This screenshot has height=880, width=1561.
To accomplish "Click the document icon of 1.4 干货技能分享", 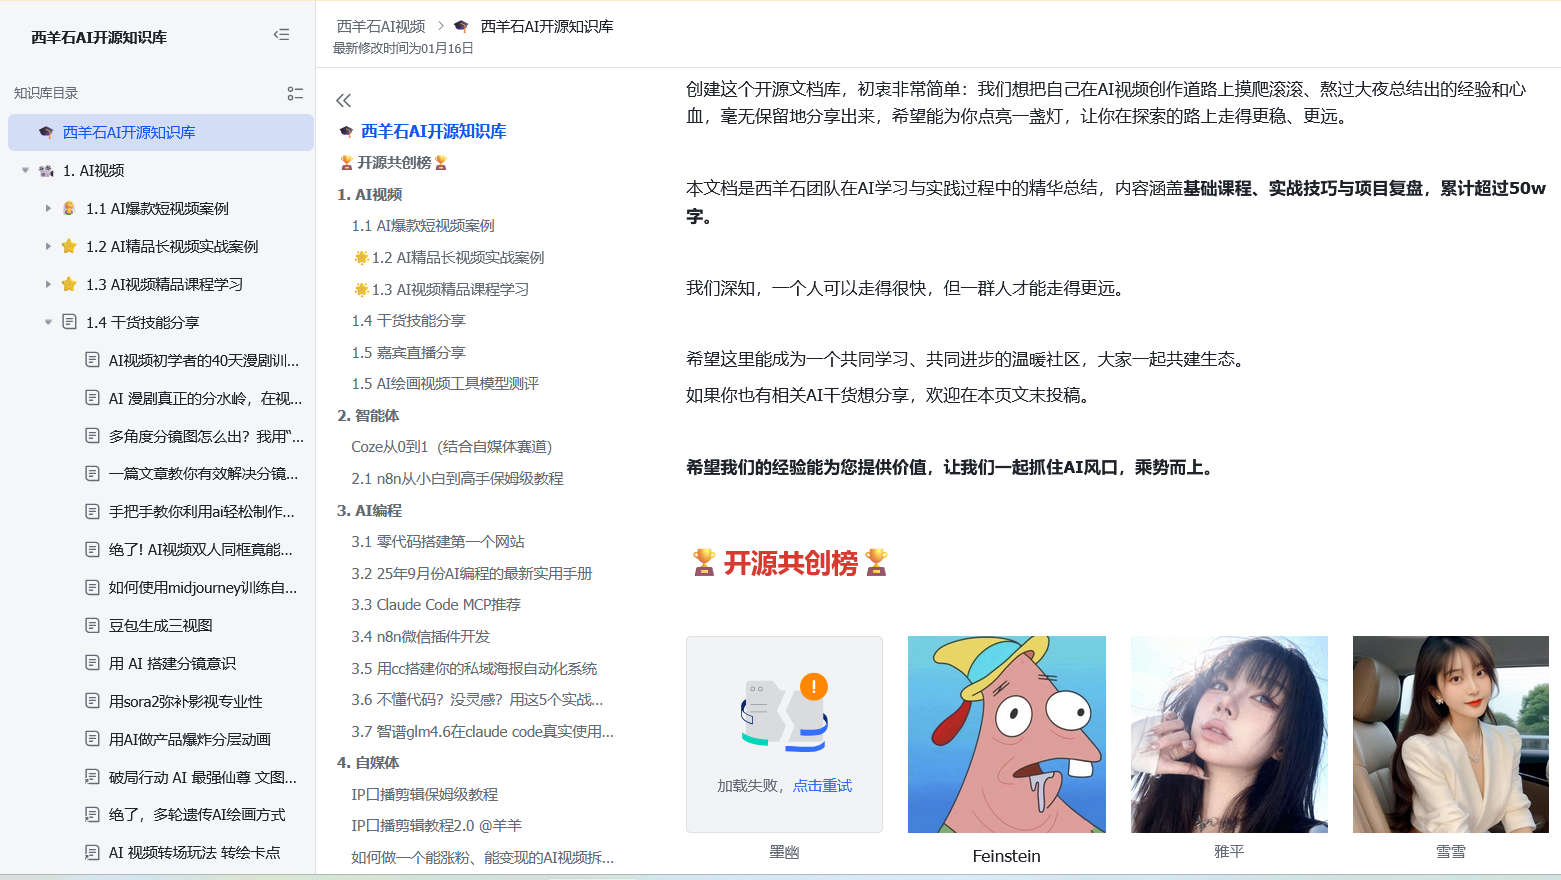I will [x=69, y=322].
